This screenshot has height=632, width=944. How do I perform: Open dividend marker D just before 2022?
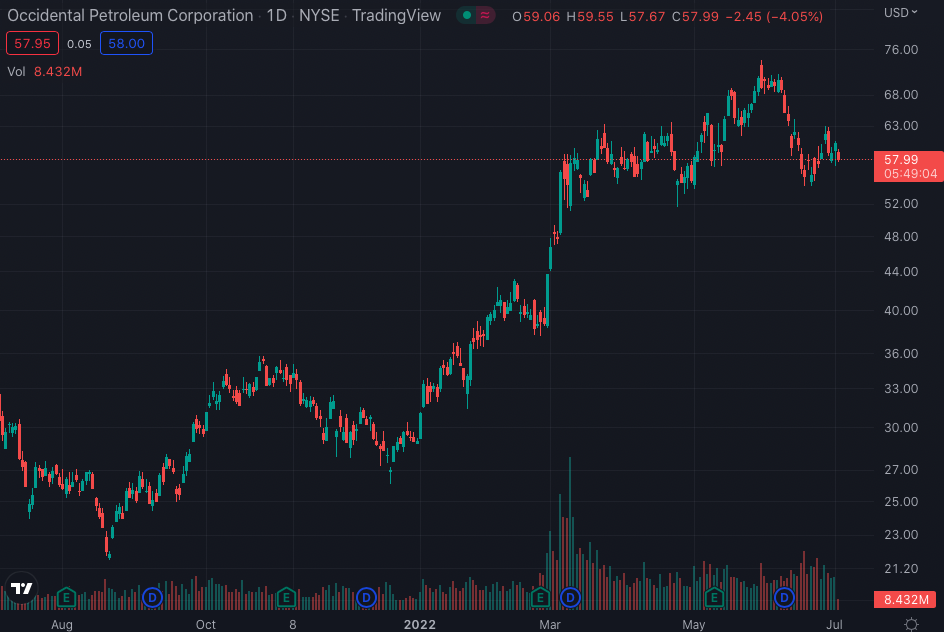(366, 598)
